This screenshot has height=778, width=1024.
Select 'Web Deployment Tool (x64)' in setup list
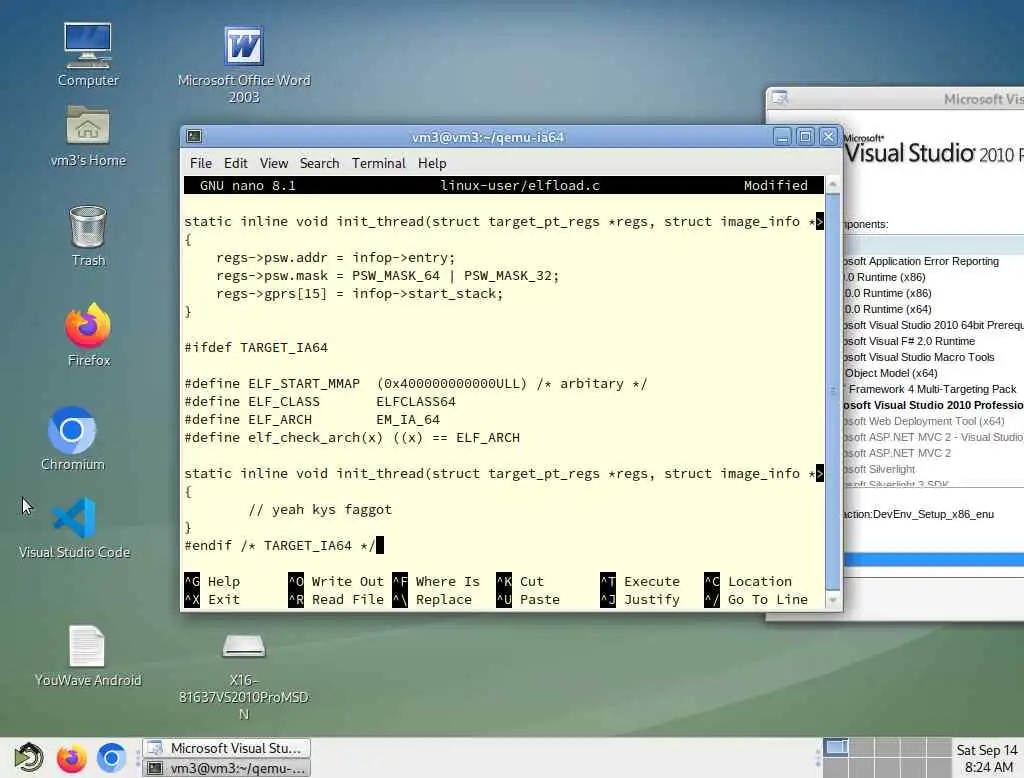pos(925,421)
